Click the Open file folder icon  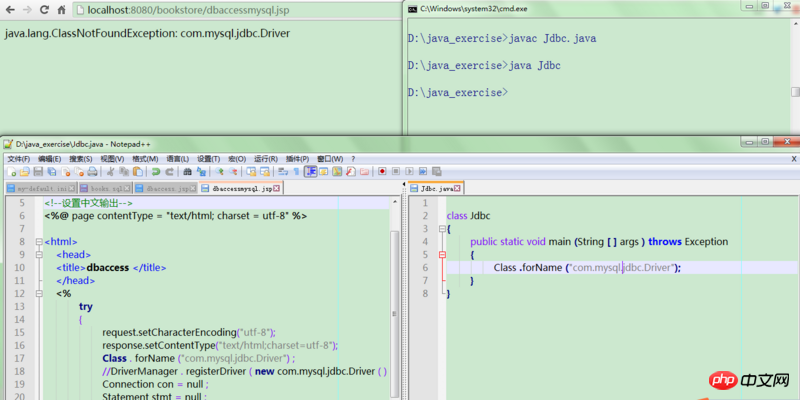coord(24,172)
